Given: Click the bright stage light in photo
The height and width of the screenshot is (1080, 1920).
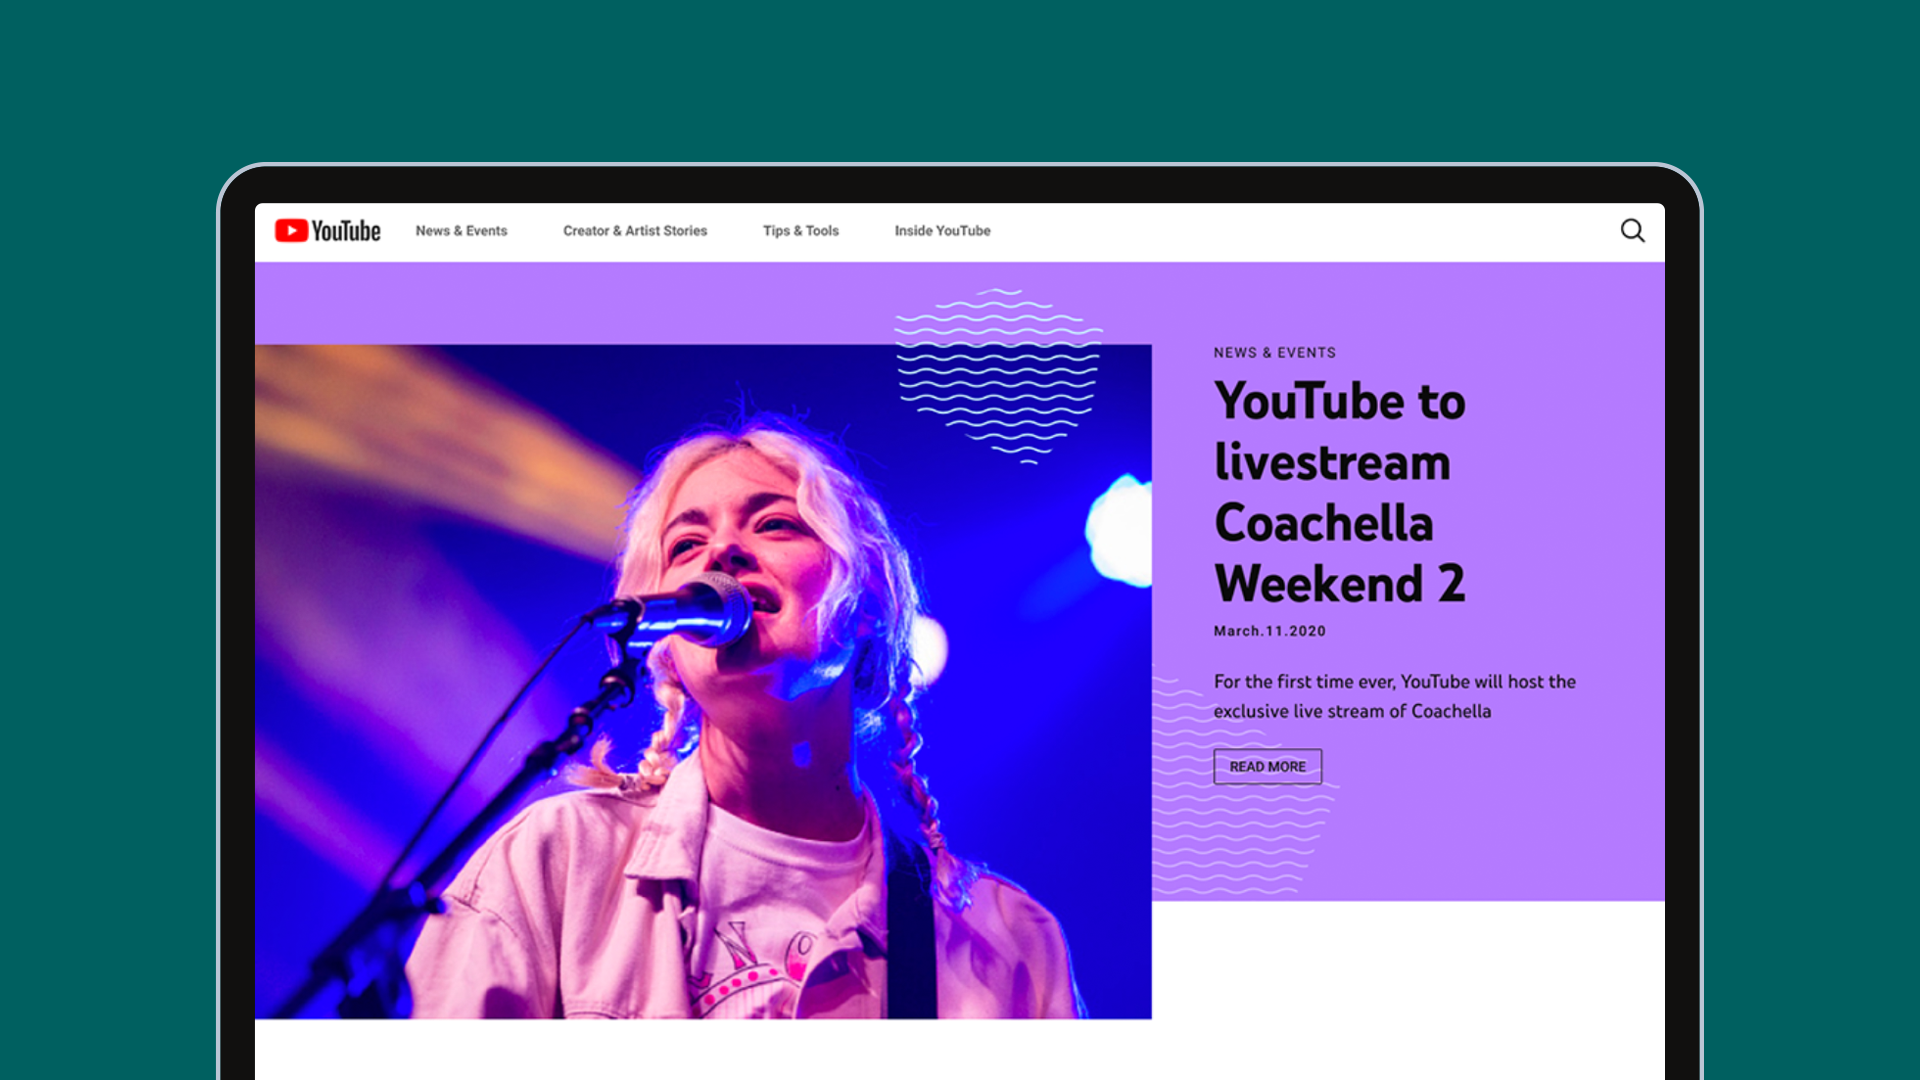Looking at the screenshot, I should tap(1120, 530).
